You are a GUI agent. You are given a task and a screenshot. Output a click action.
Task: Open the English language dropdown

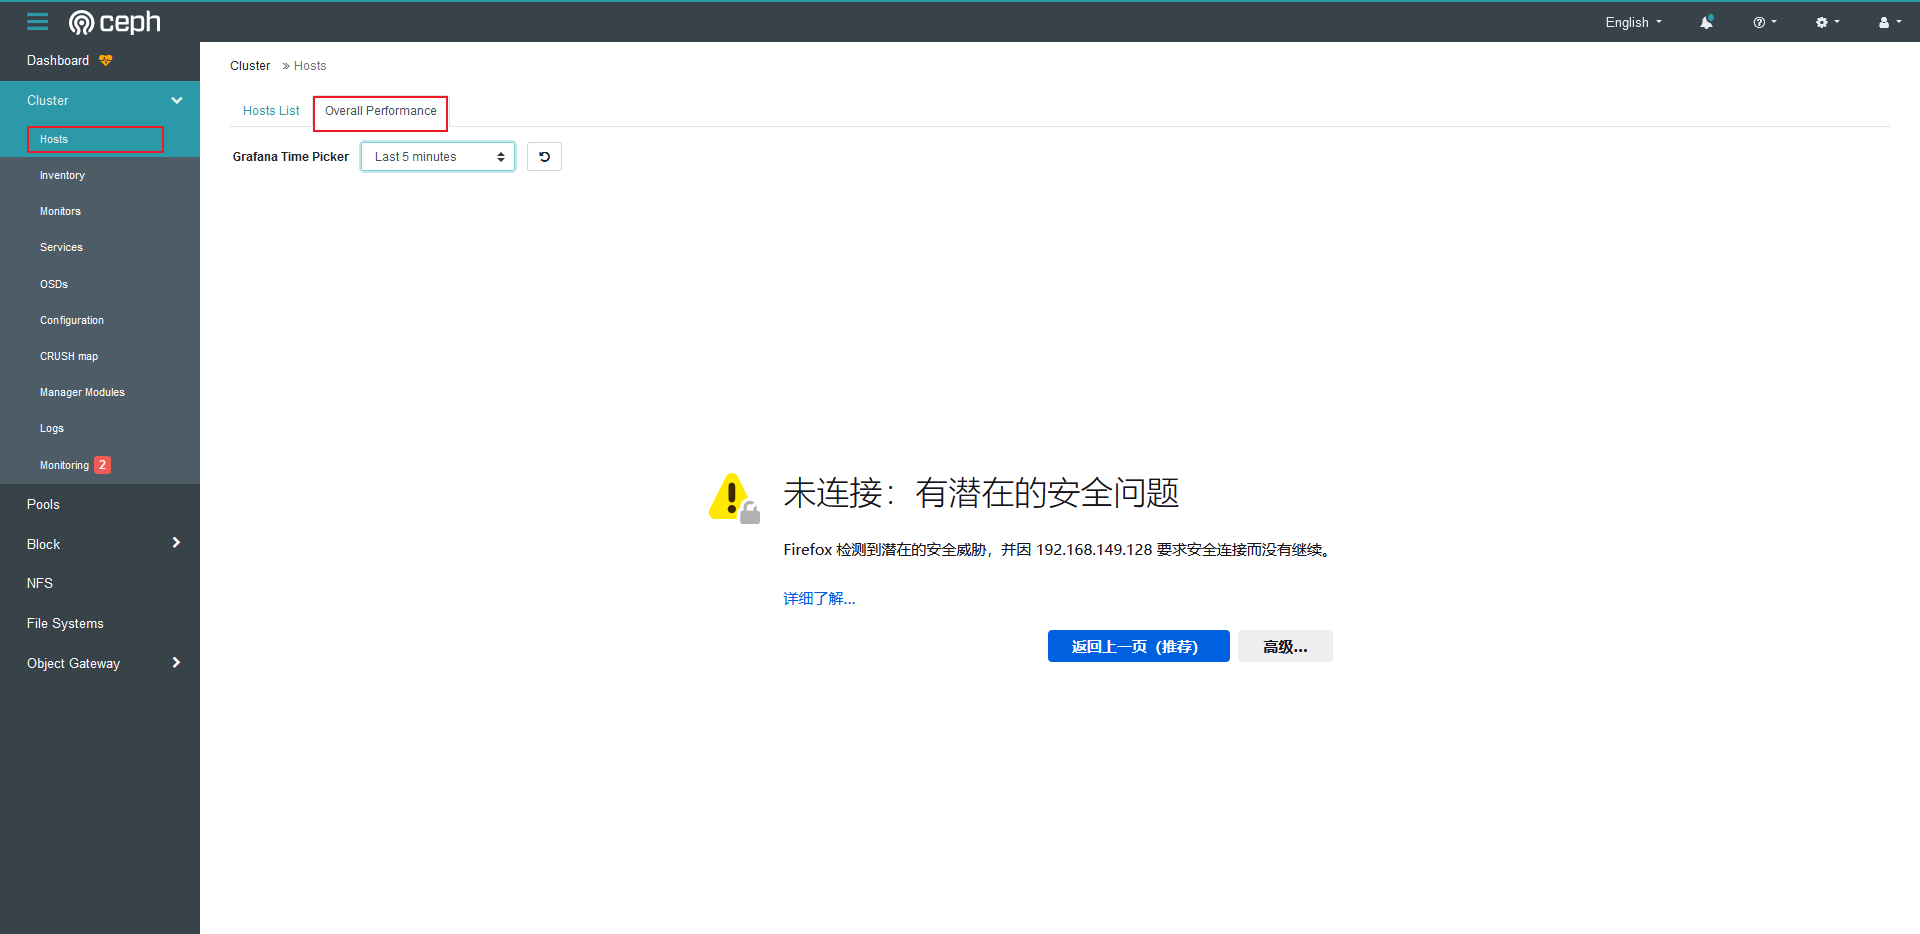[x=1633, y=22]
